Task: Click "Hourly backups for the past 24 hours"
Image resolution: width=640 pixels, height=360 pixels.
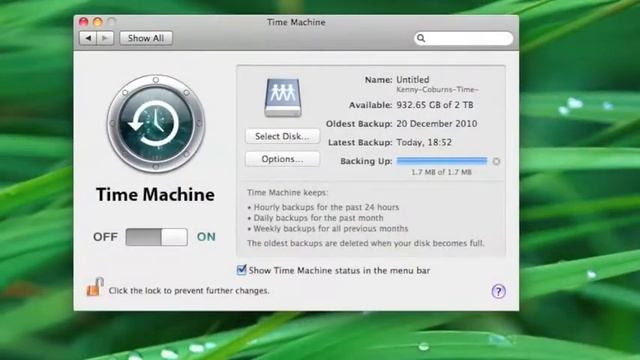Action: click(x=327, y=207)
